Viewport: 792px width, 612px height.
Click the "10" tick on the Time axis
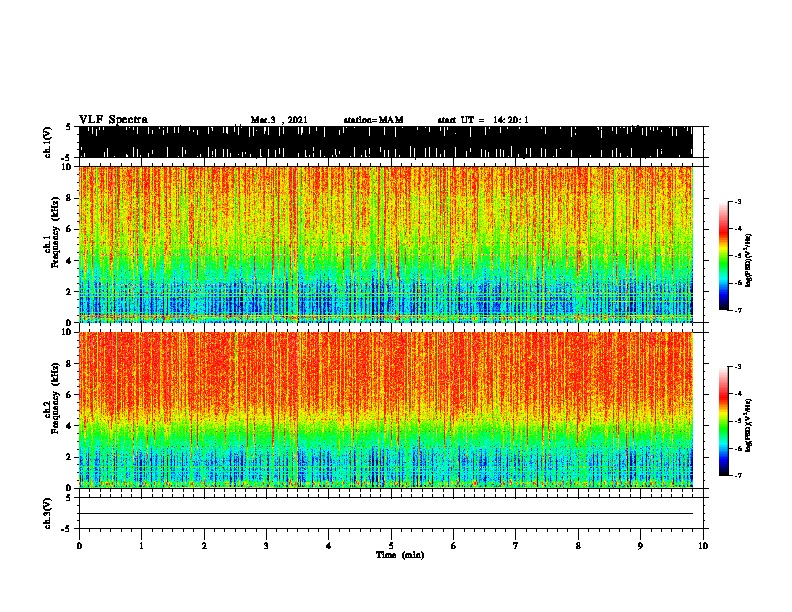coord(703,546)
